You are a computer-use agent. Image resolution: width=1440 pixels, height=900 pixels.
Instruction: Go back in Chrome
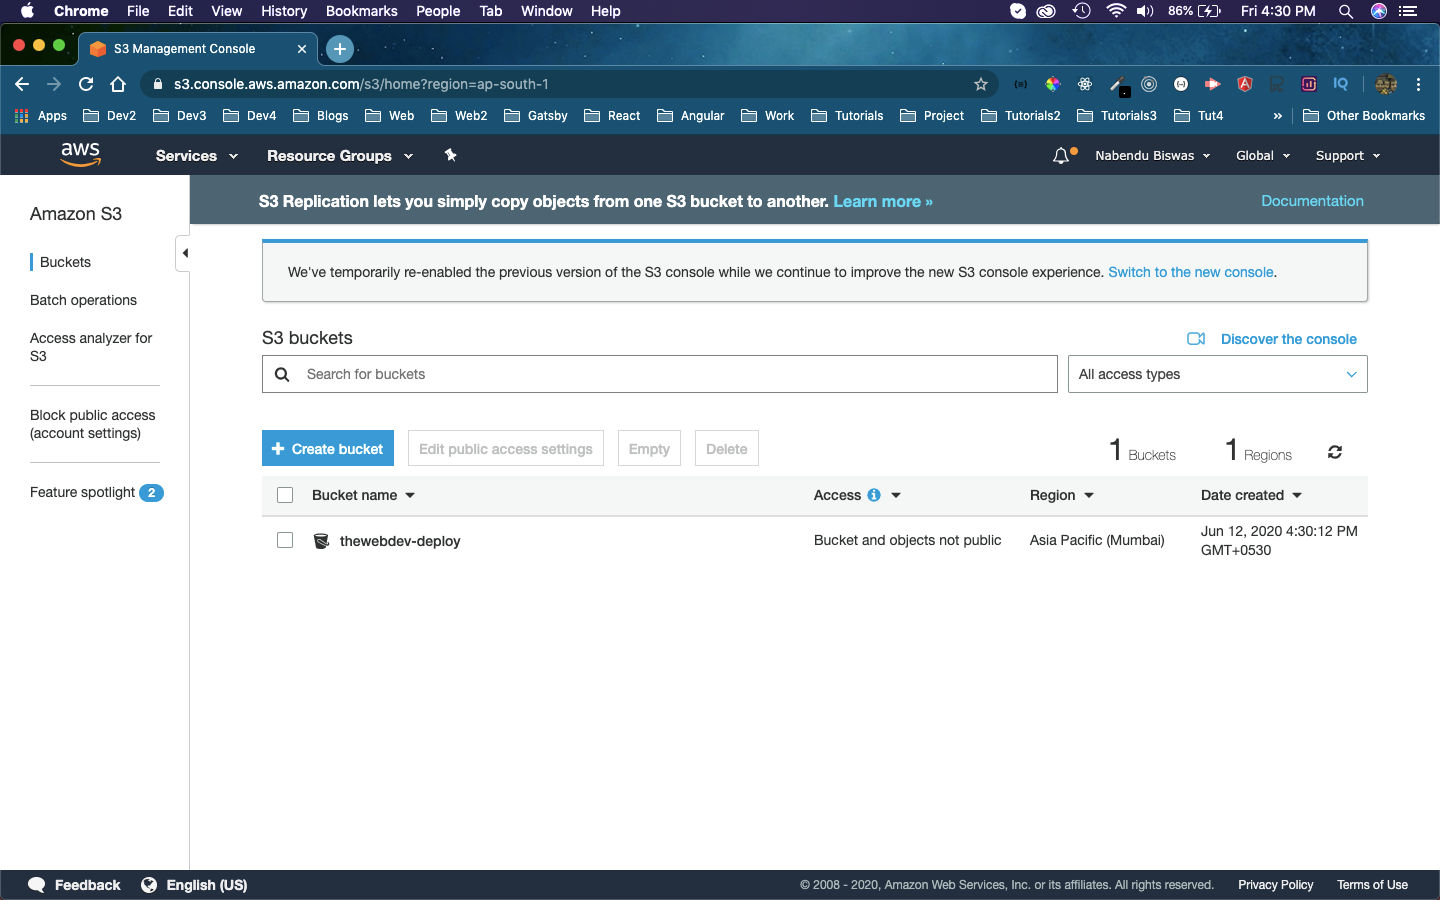pyautogui.click(x=22, y=84)
